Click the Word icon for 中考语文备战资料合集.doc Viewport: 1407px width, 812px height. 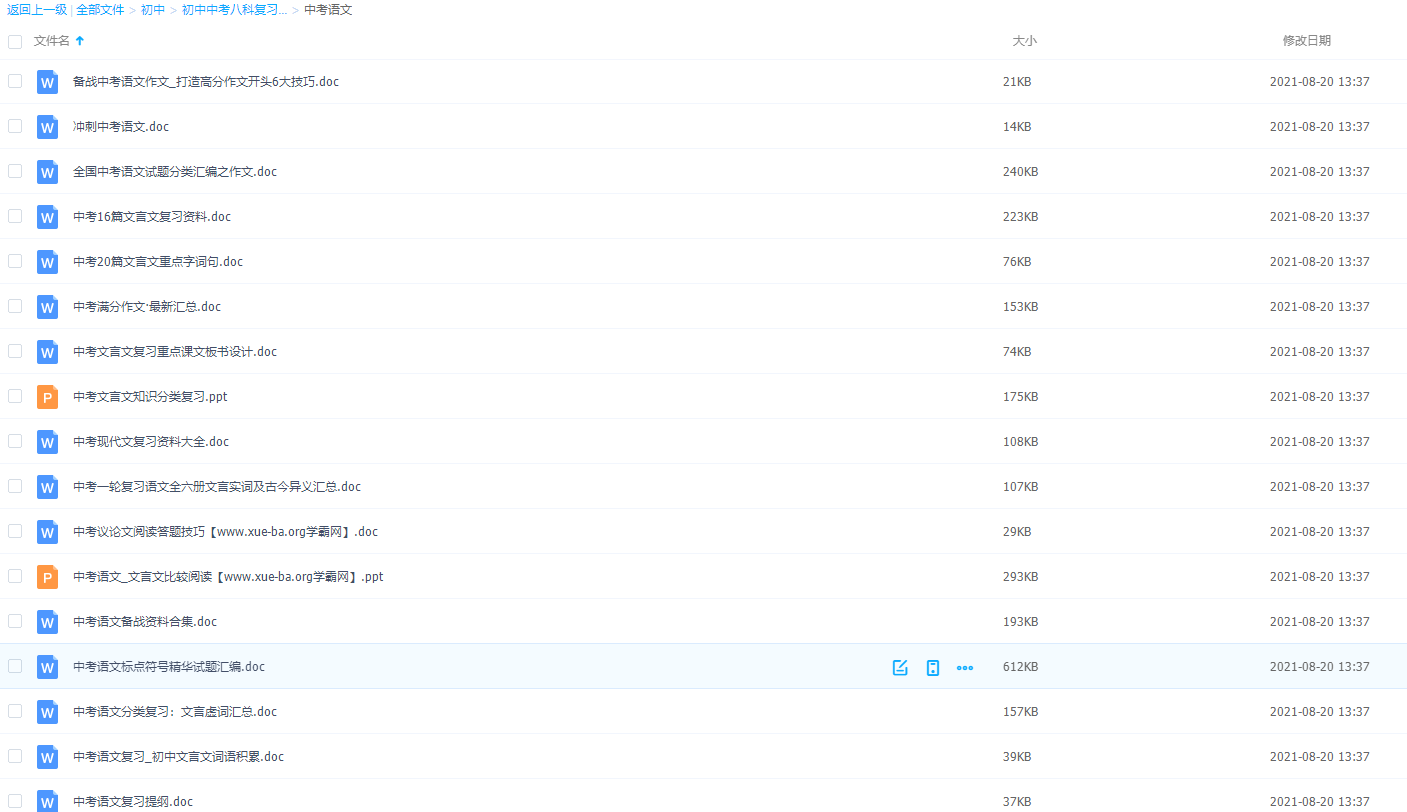pos(47,622)
